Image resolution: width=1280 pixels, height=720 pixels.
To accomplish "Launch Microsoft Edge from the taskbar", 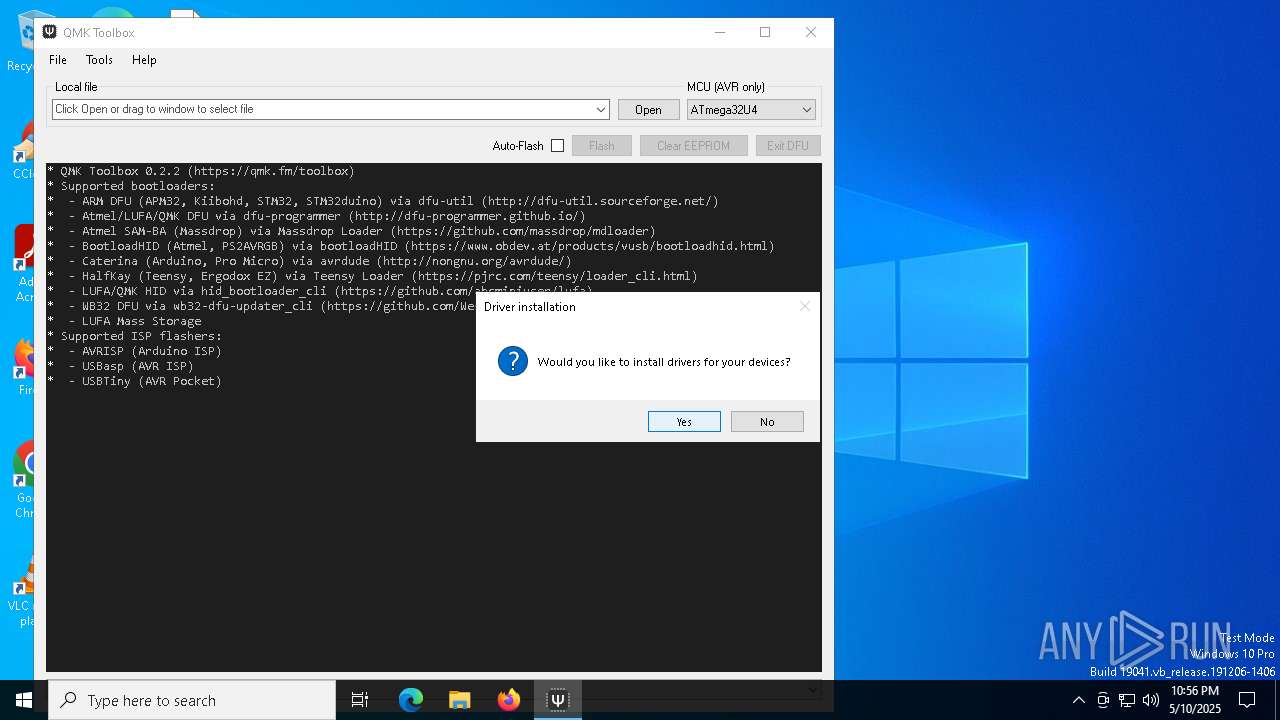I will click(411, 700).
